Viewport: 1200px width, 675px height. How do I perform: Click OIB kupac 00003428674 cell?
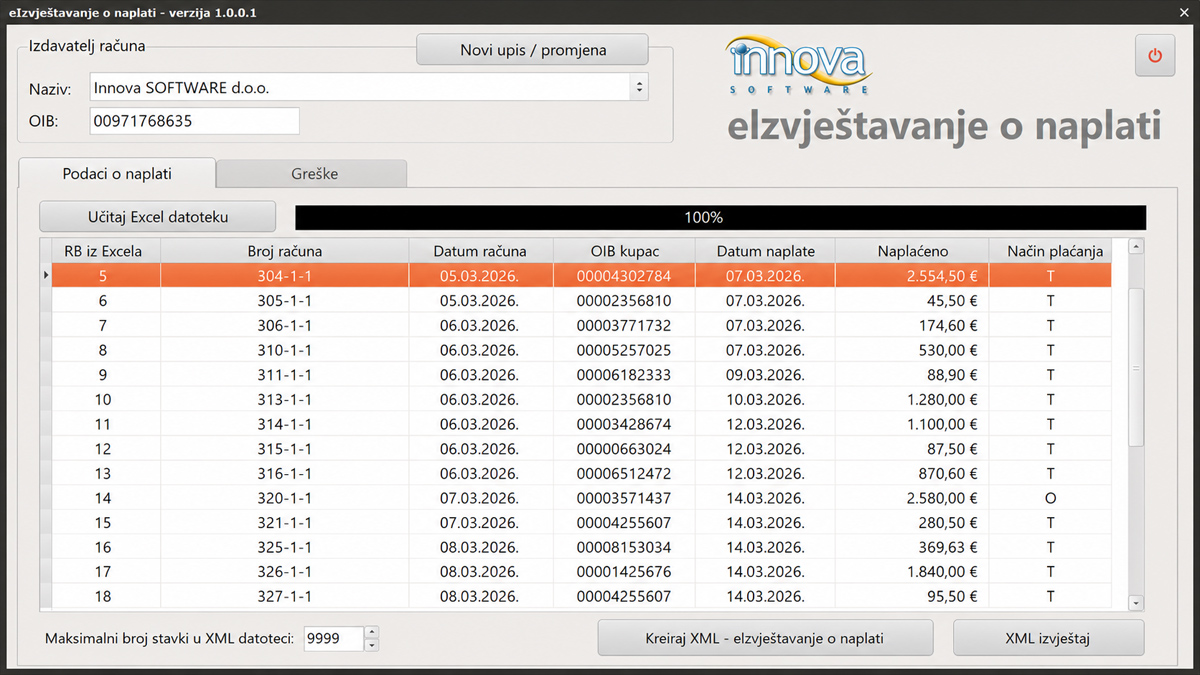624,424
